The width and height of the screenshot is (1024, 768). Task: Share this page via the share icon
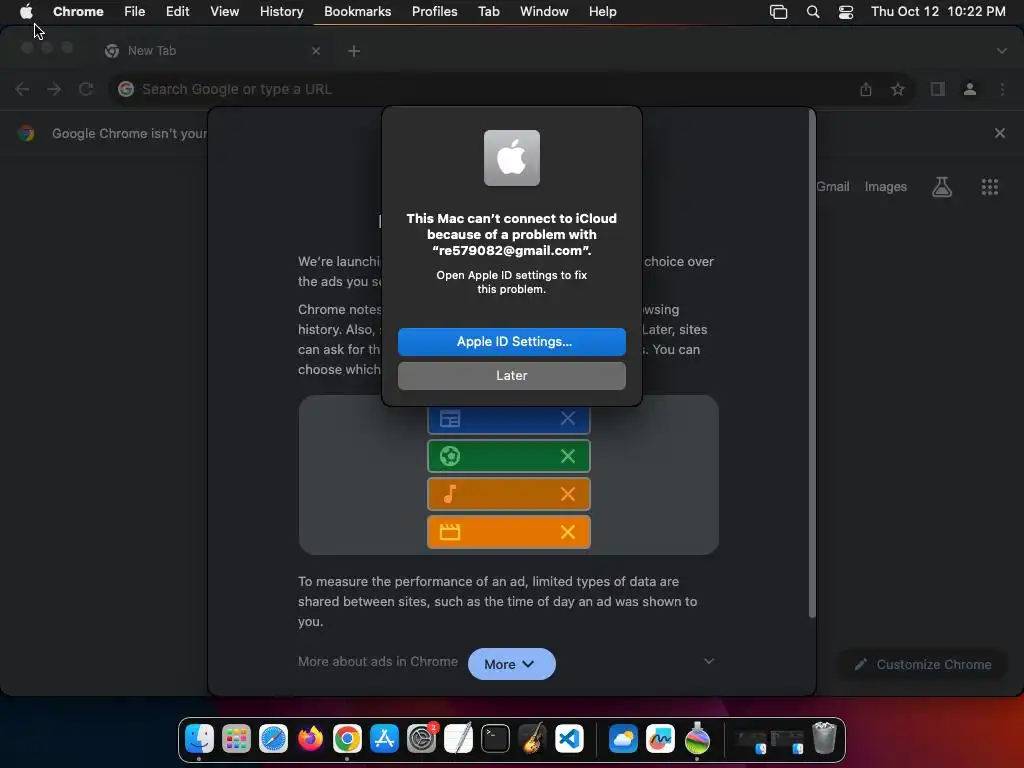click(x=866, y=89)
